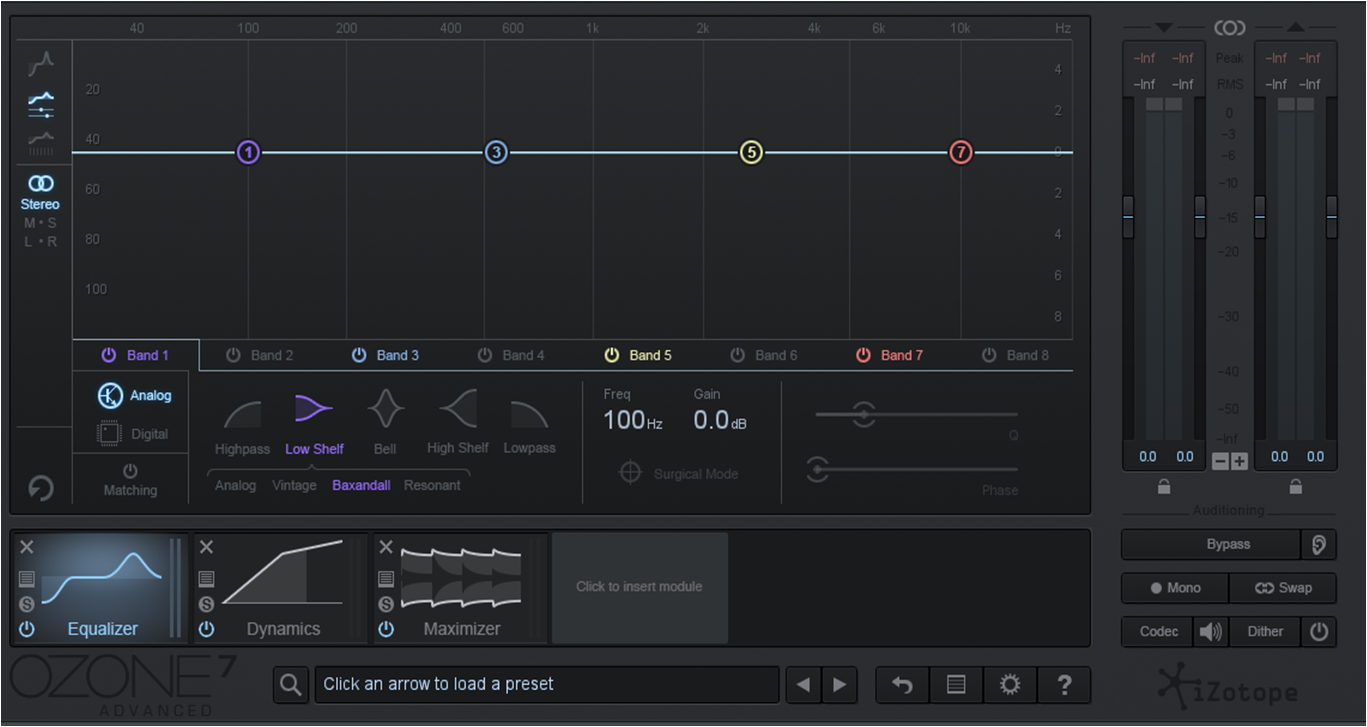Open the settings gear icon
This screenshot has height=727, width=1367.
pyautogui.click(x=1010, y=685)
